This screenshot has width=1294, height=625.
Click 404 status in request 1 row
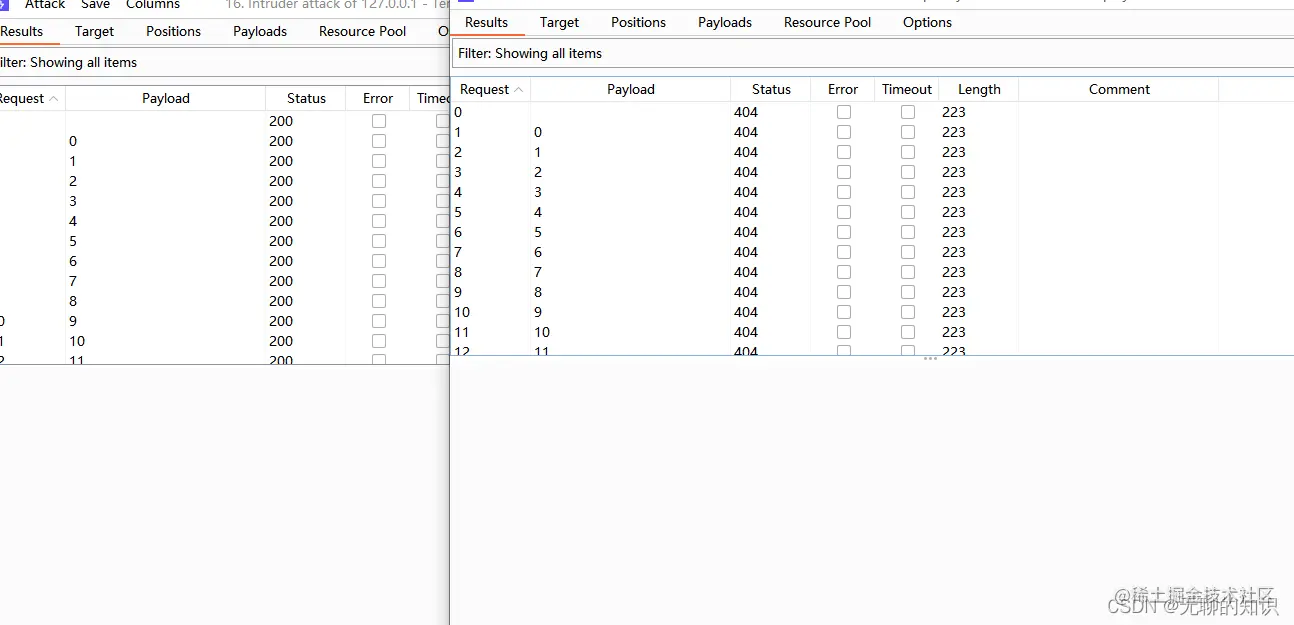click(746, 132)
